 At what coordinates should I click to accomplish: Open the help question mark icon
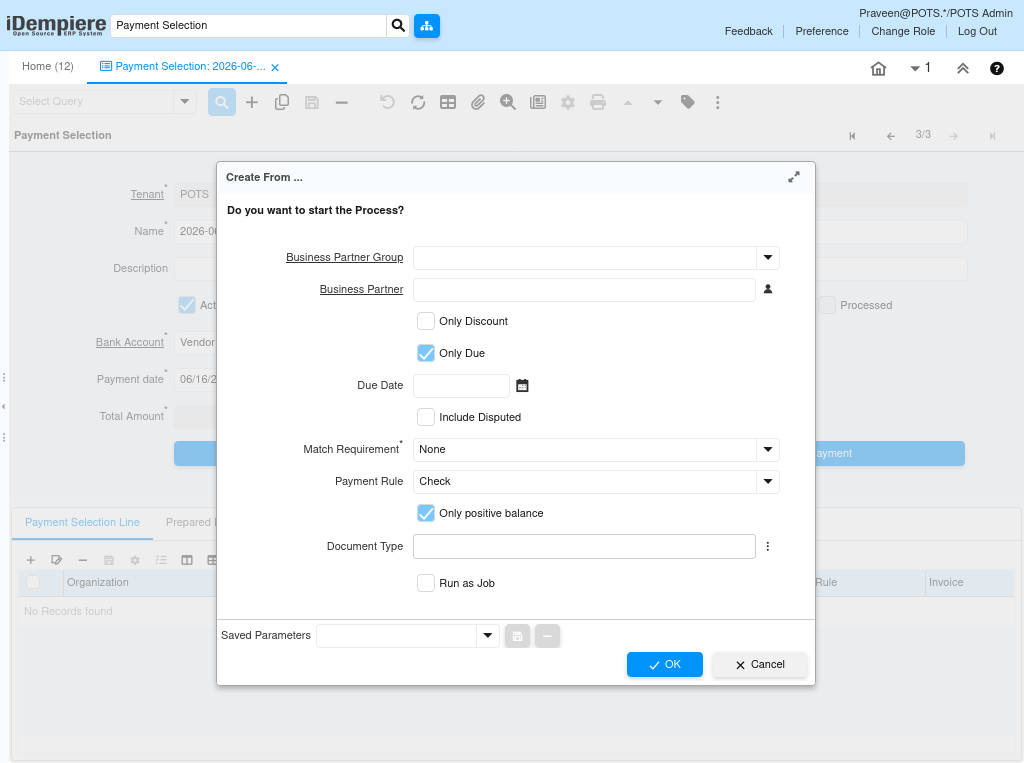[x=997, y=68]
